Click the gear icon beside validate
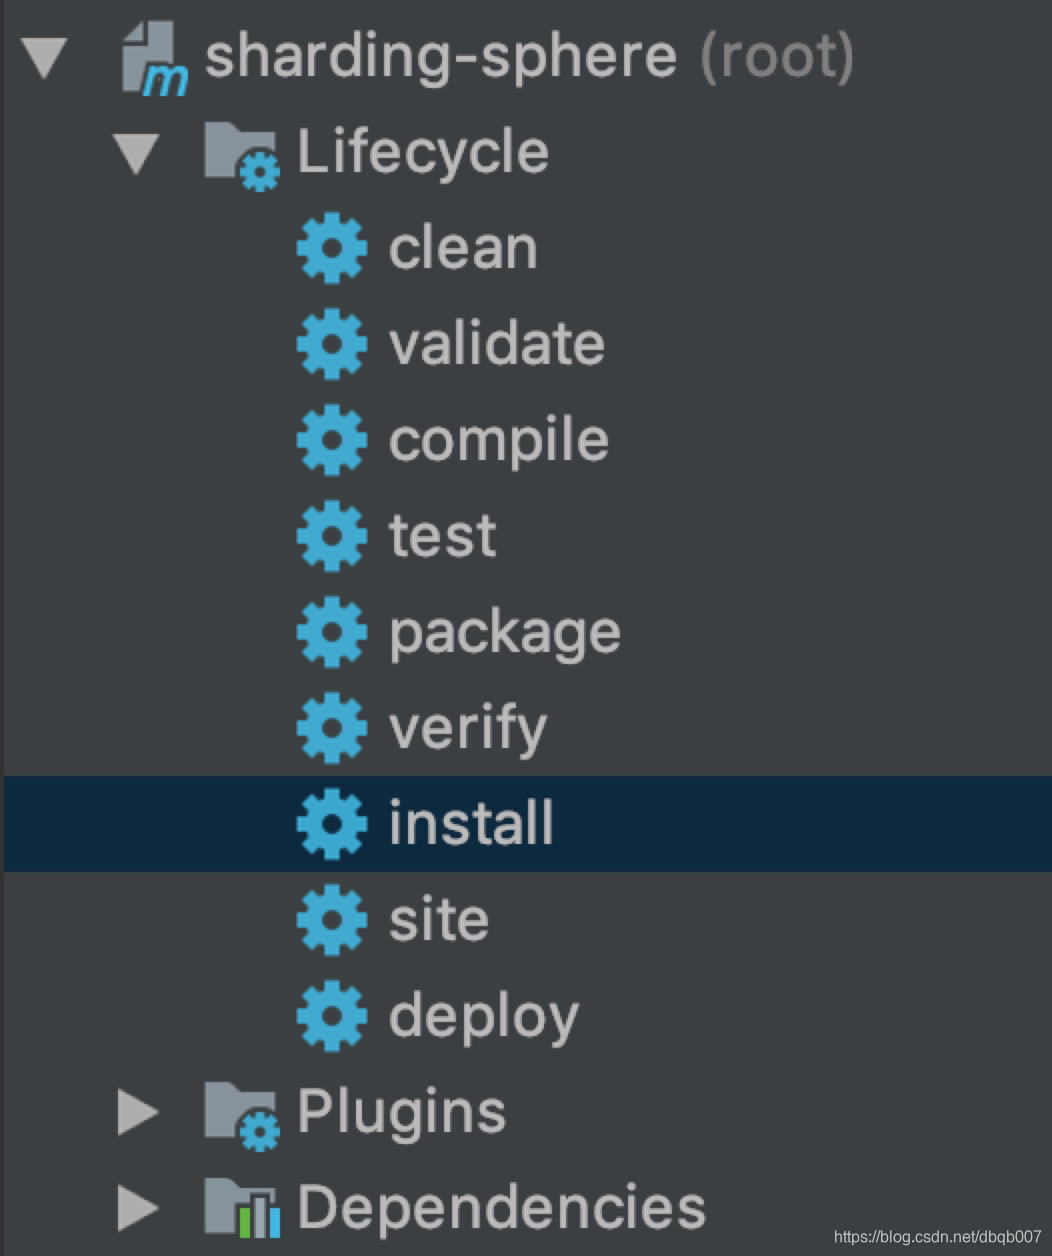 [332, 344]
